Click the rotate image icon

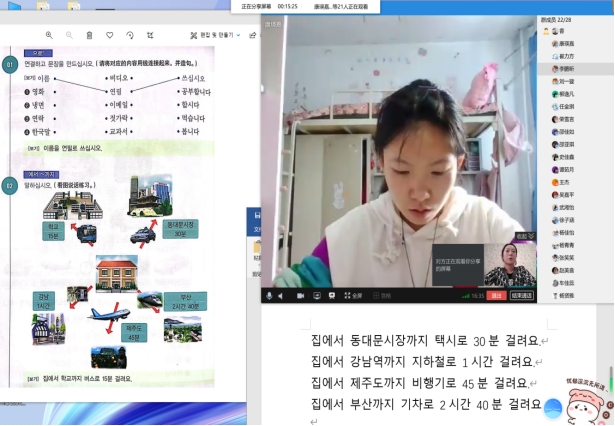(130, 35)
